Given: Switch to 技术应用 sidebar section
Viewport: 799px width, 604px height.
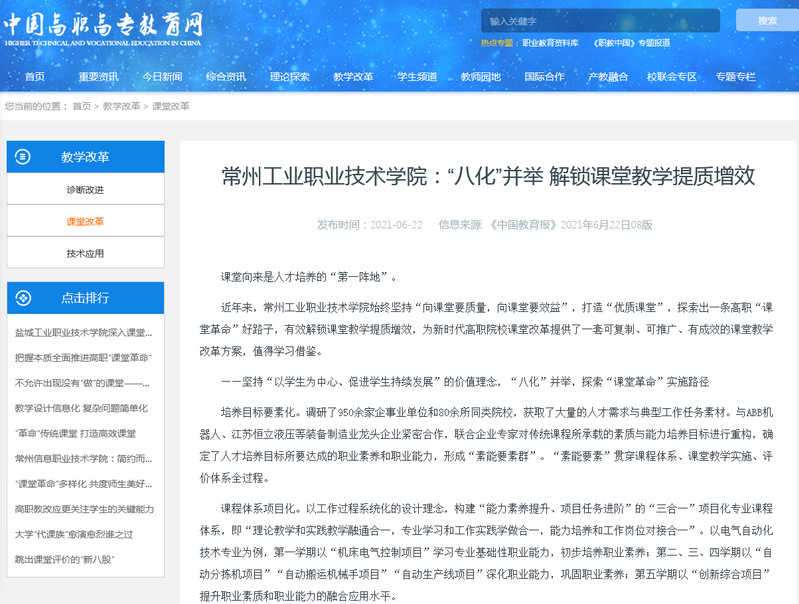Looking at the screenshot, I should point(85,253).
